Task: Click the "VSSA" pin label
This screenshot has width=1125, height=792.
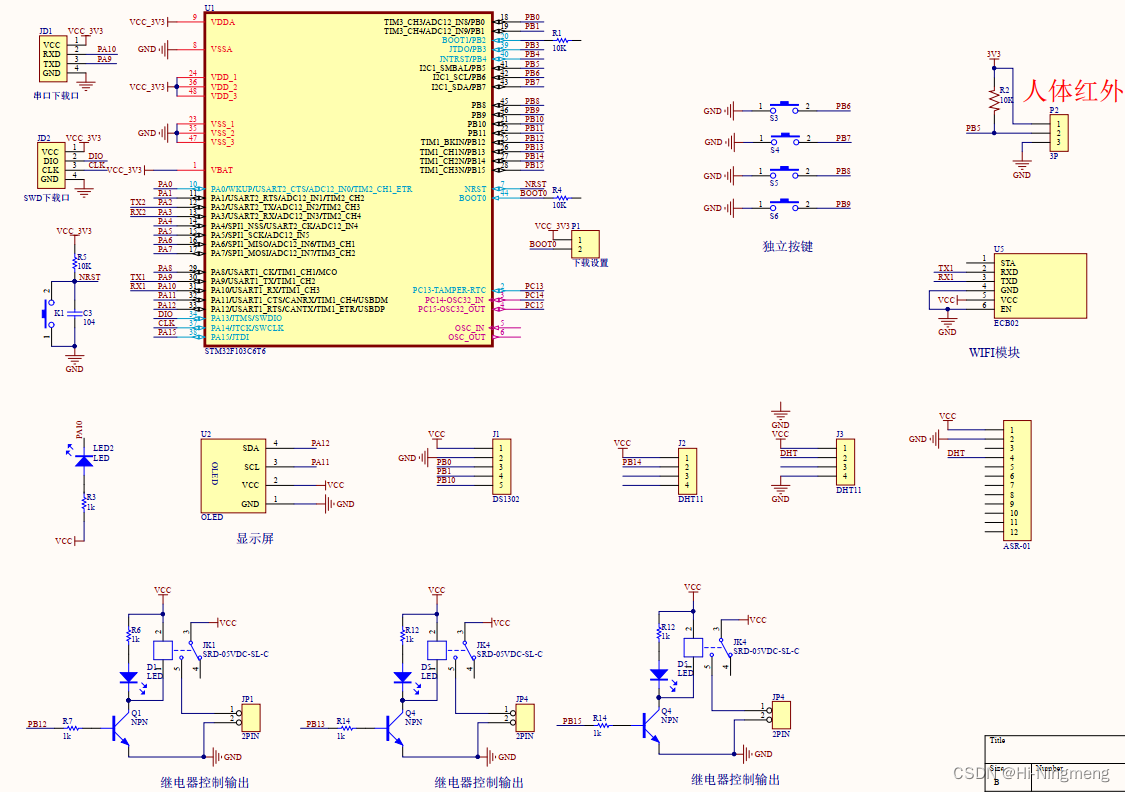Action: point(222,49)
